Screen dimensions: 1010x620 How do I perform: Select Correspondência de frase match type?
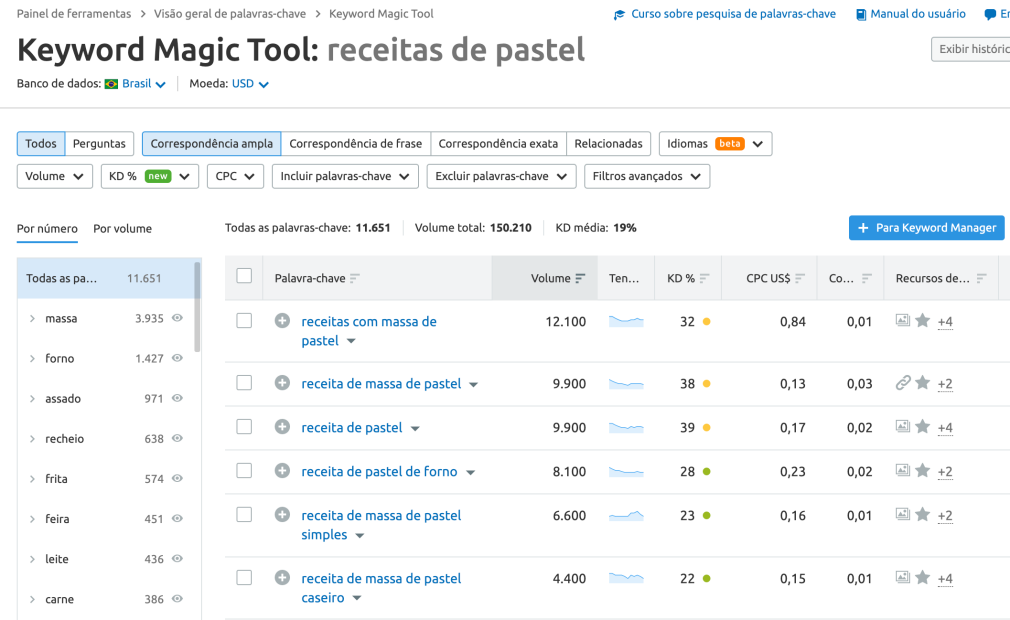[x=356, y=144]
